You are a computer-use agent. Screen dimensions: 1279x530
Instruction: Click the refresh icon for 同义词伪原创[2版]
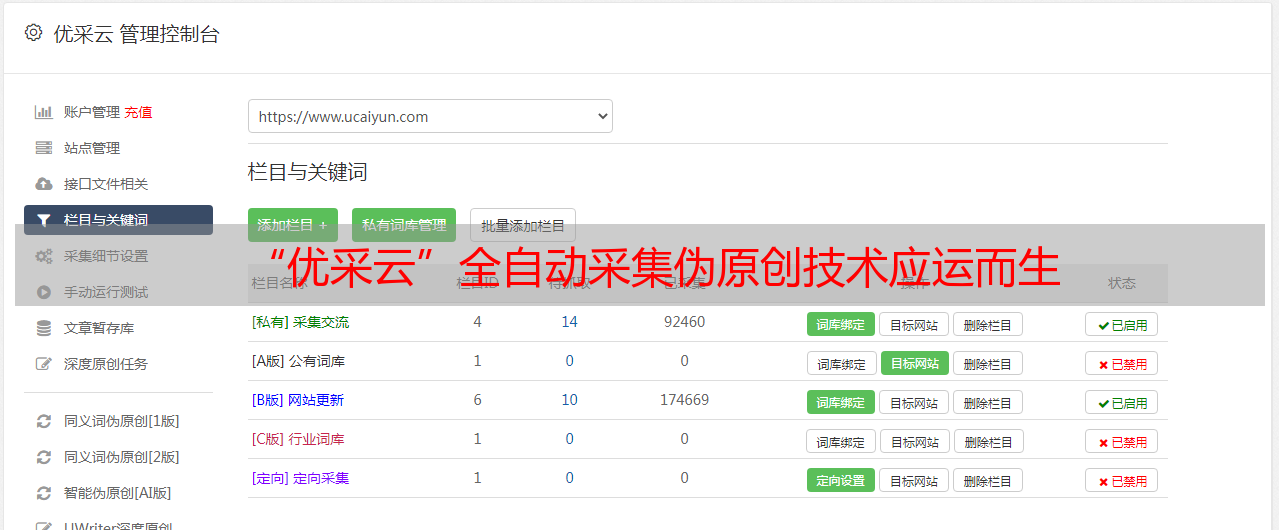44,457
